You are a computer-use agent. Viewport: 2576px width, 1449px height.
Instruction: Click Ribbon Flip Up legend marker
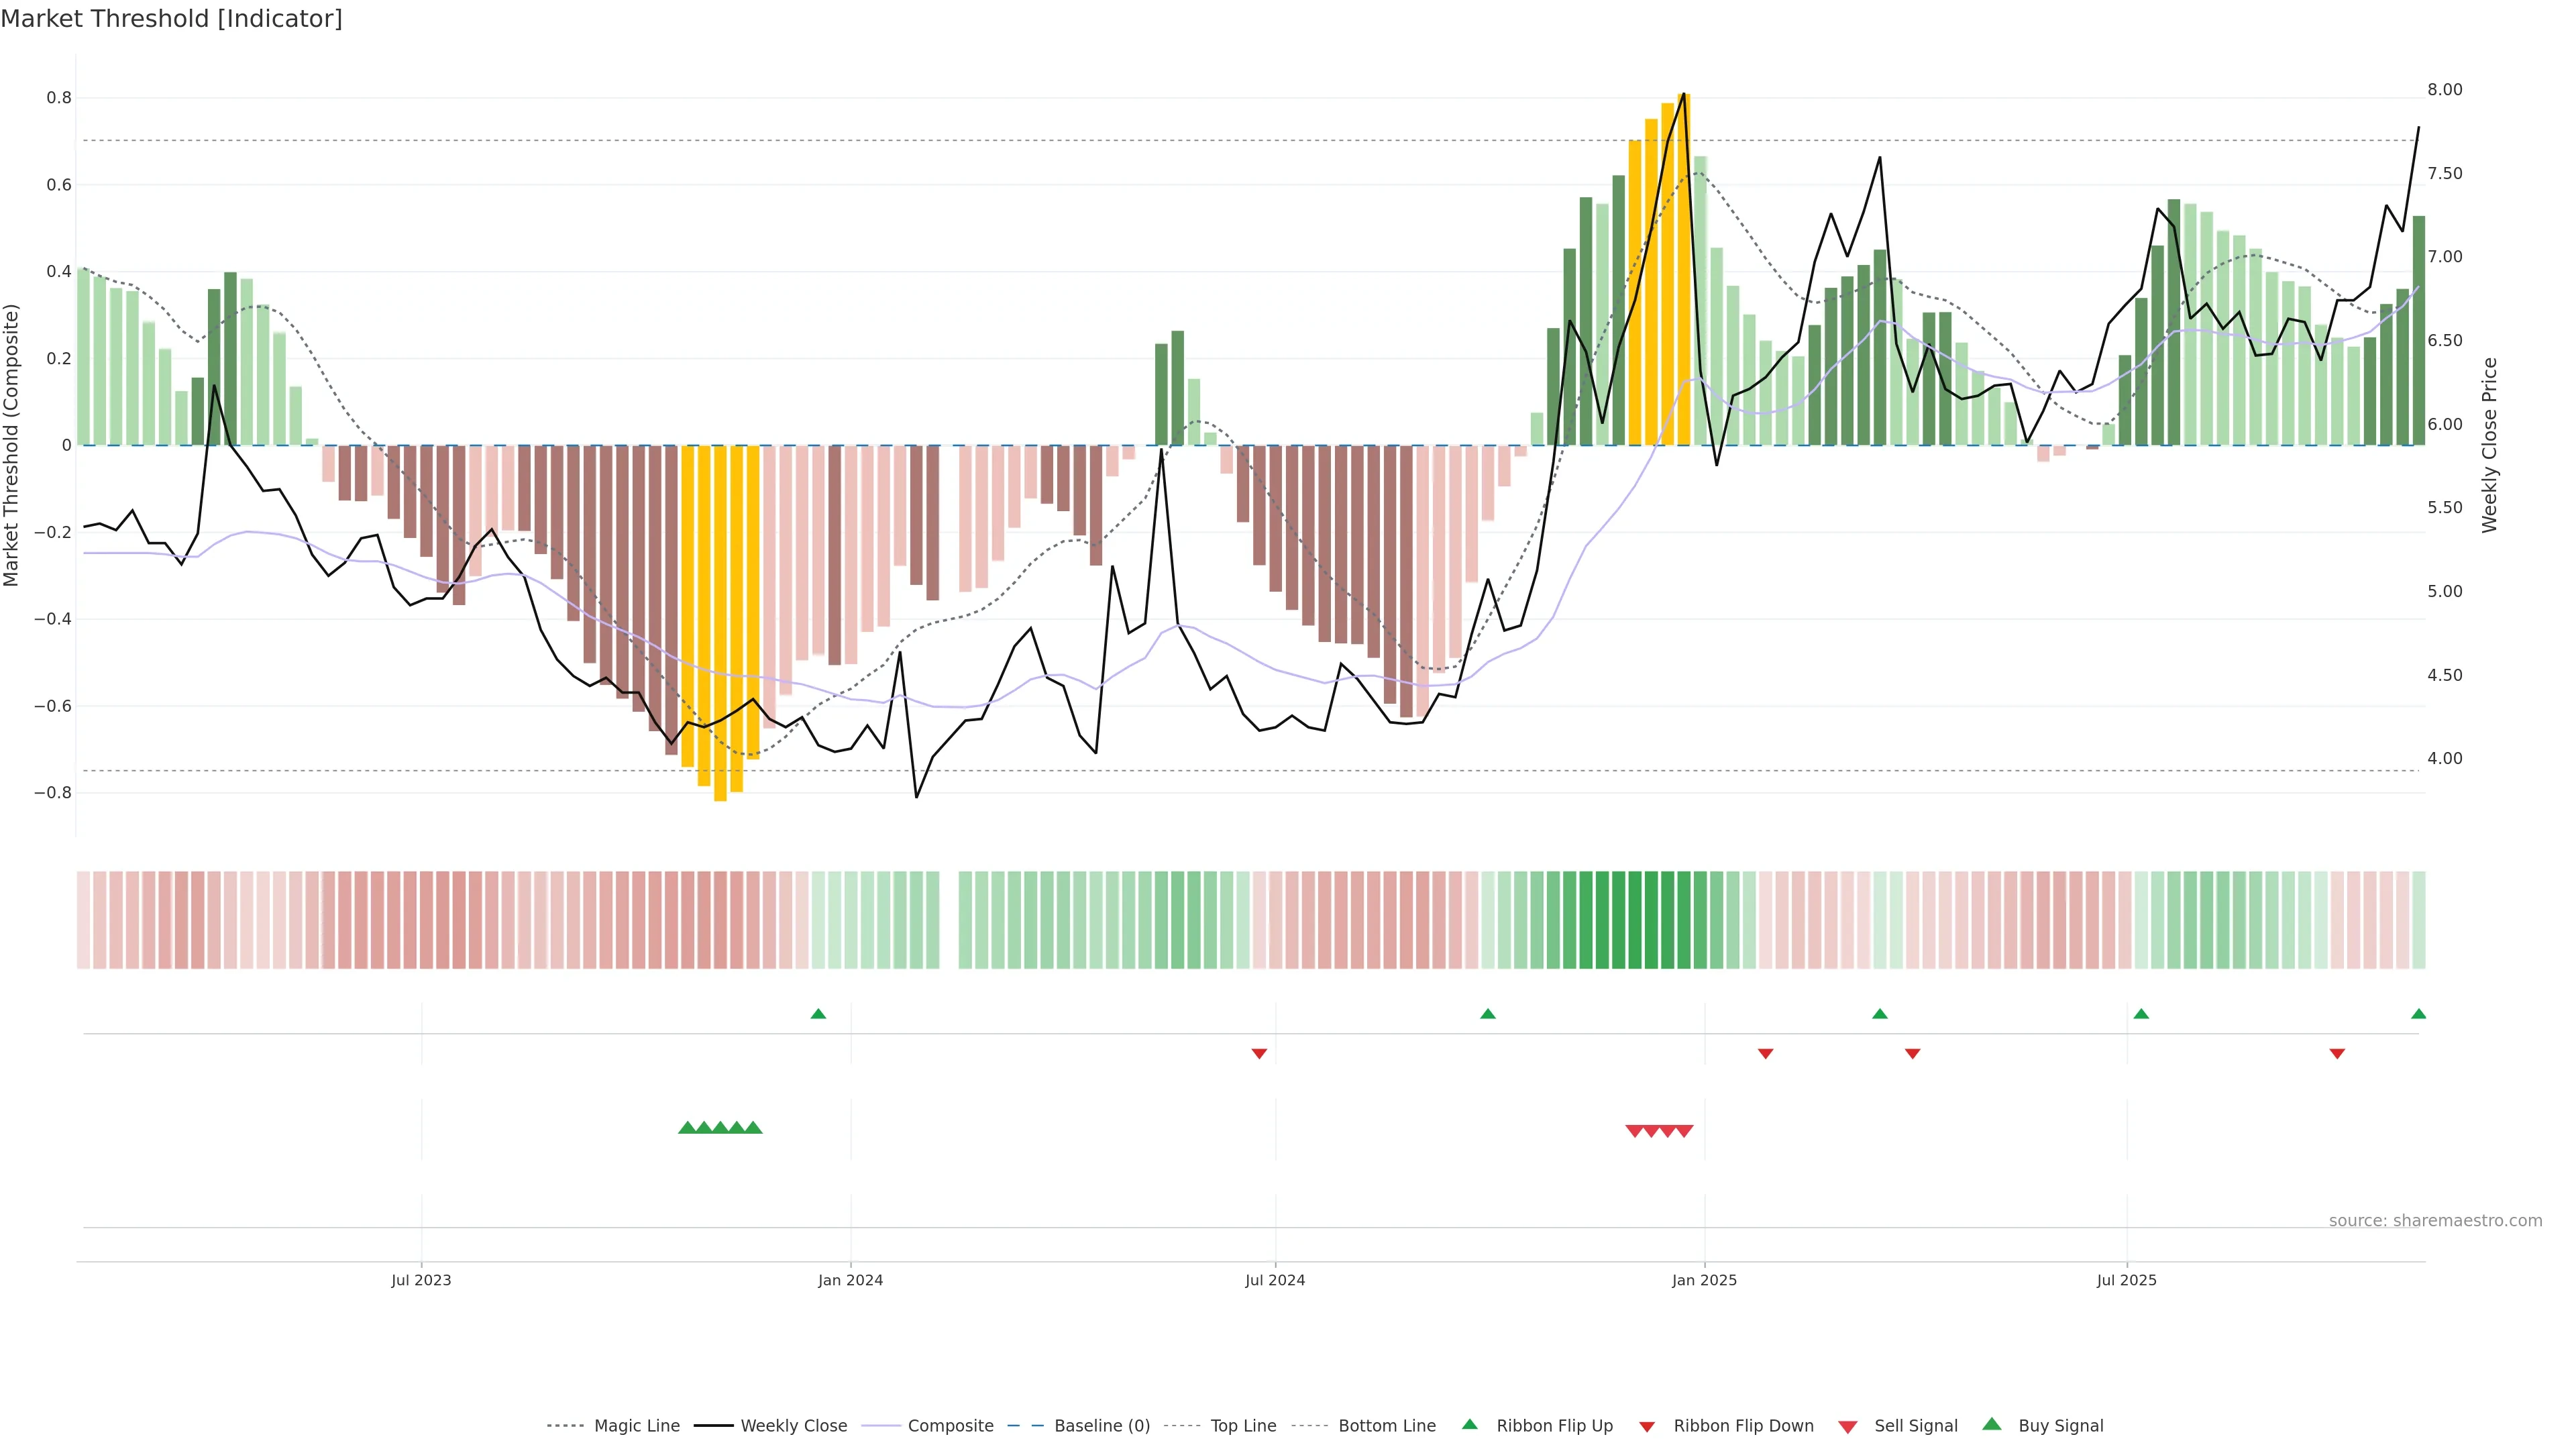coord(1469,1425)
